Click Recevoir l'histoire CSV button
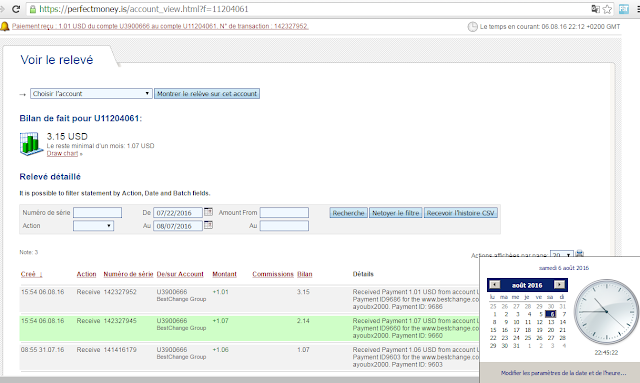Image resolution: width=640 pixels, height=383 pixels. 460,213
